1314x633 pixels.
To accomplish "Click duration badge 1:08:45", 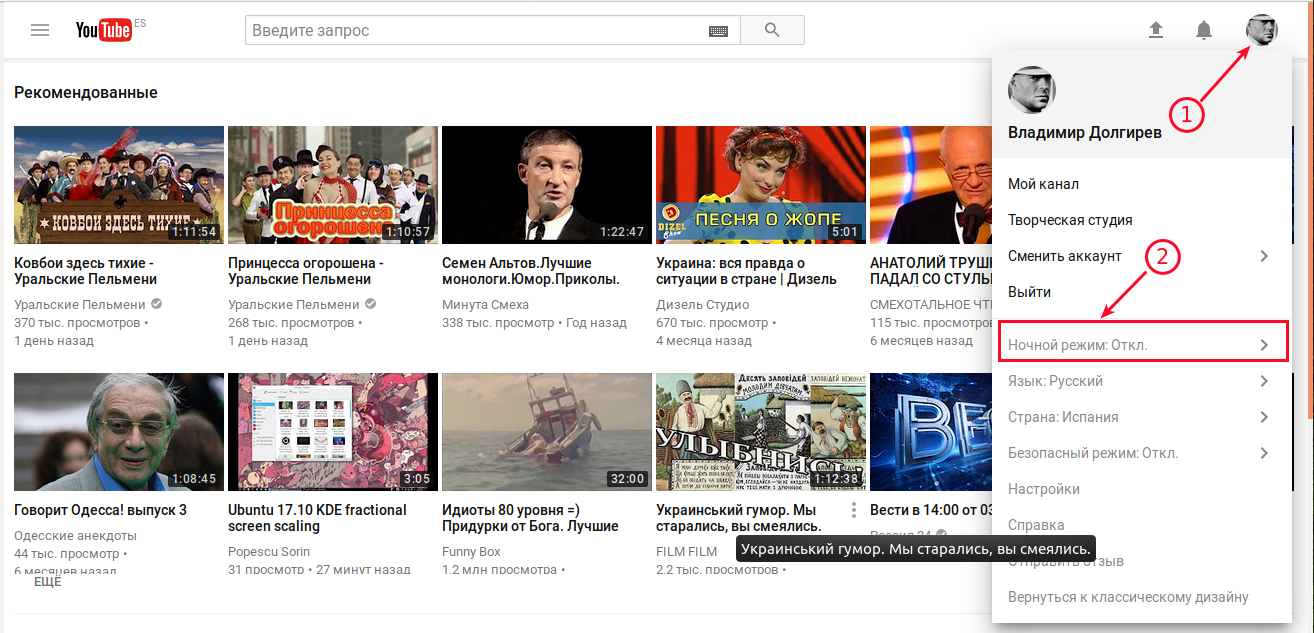I will [x=194, y=478].
